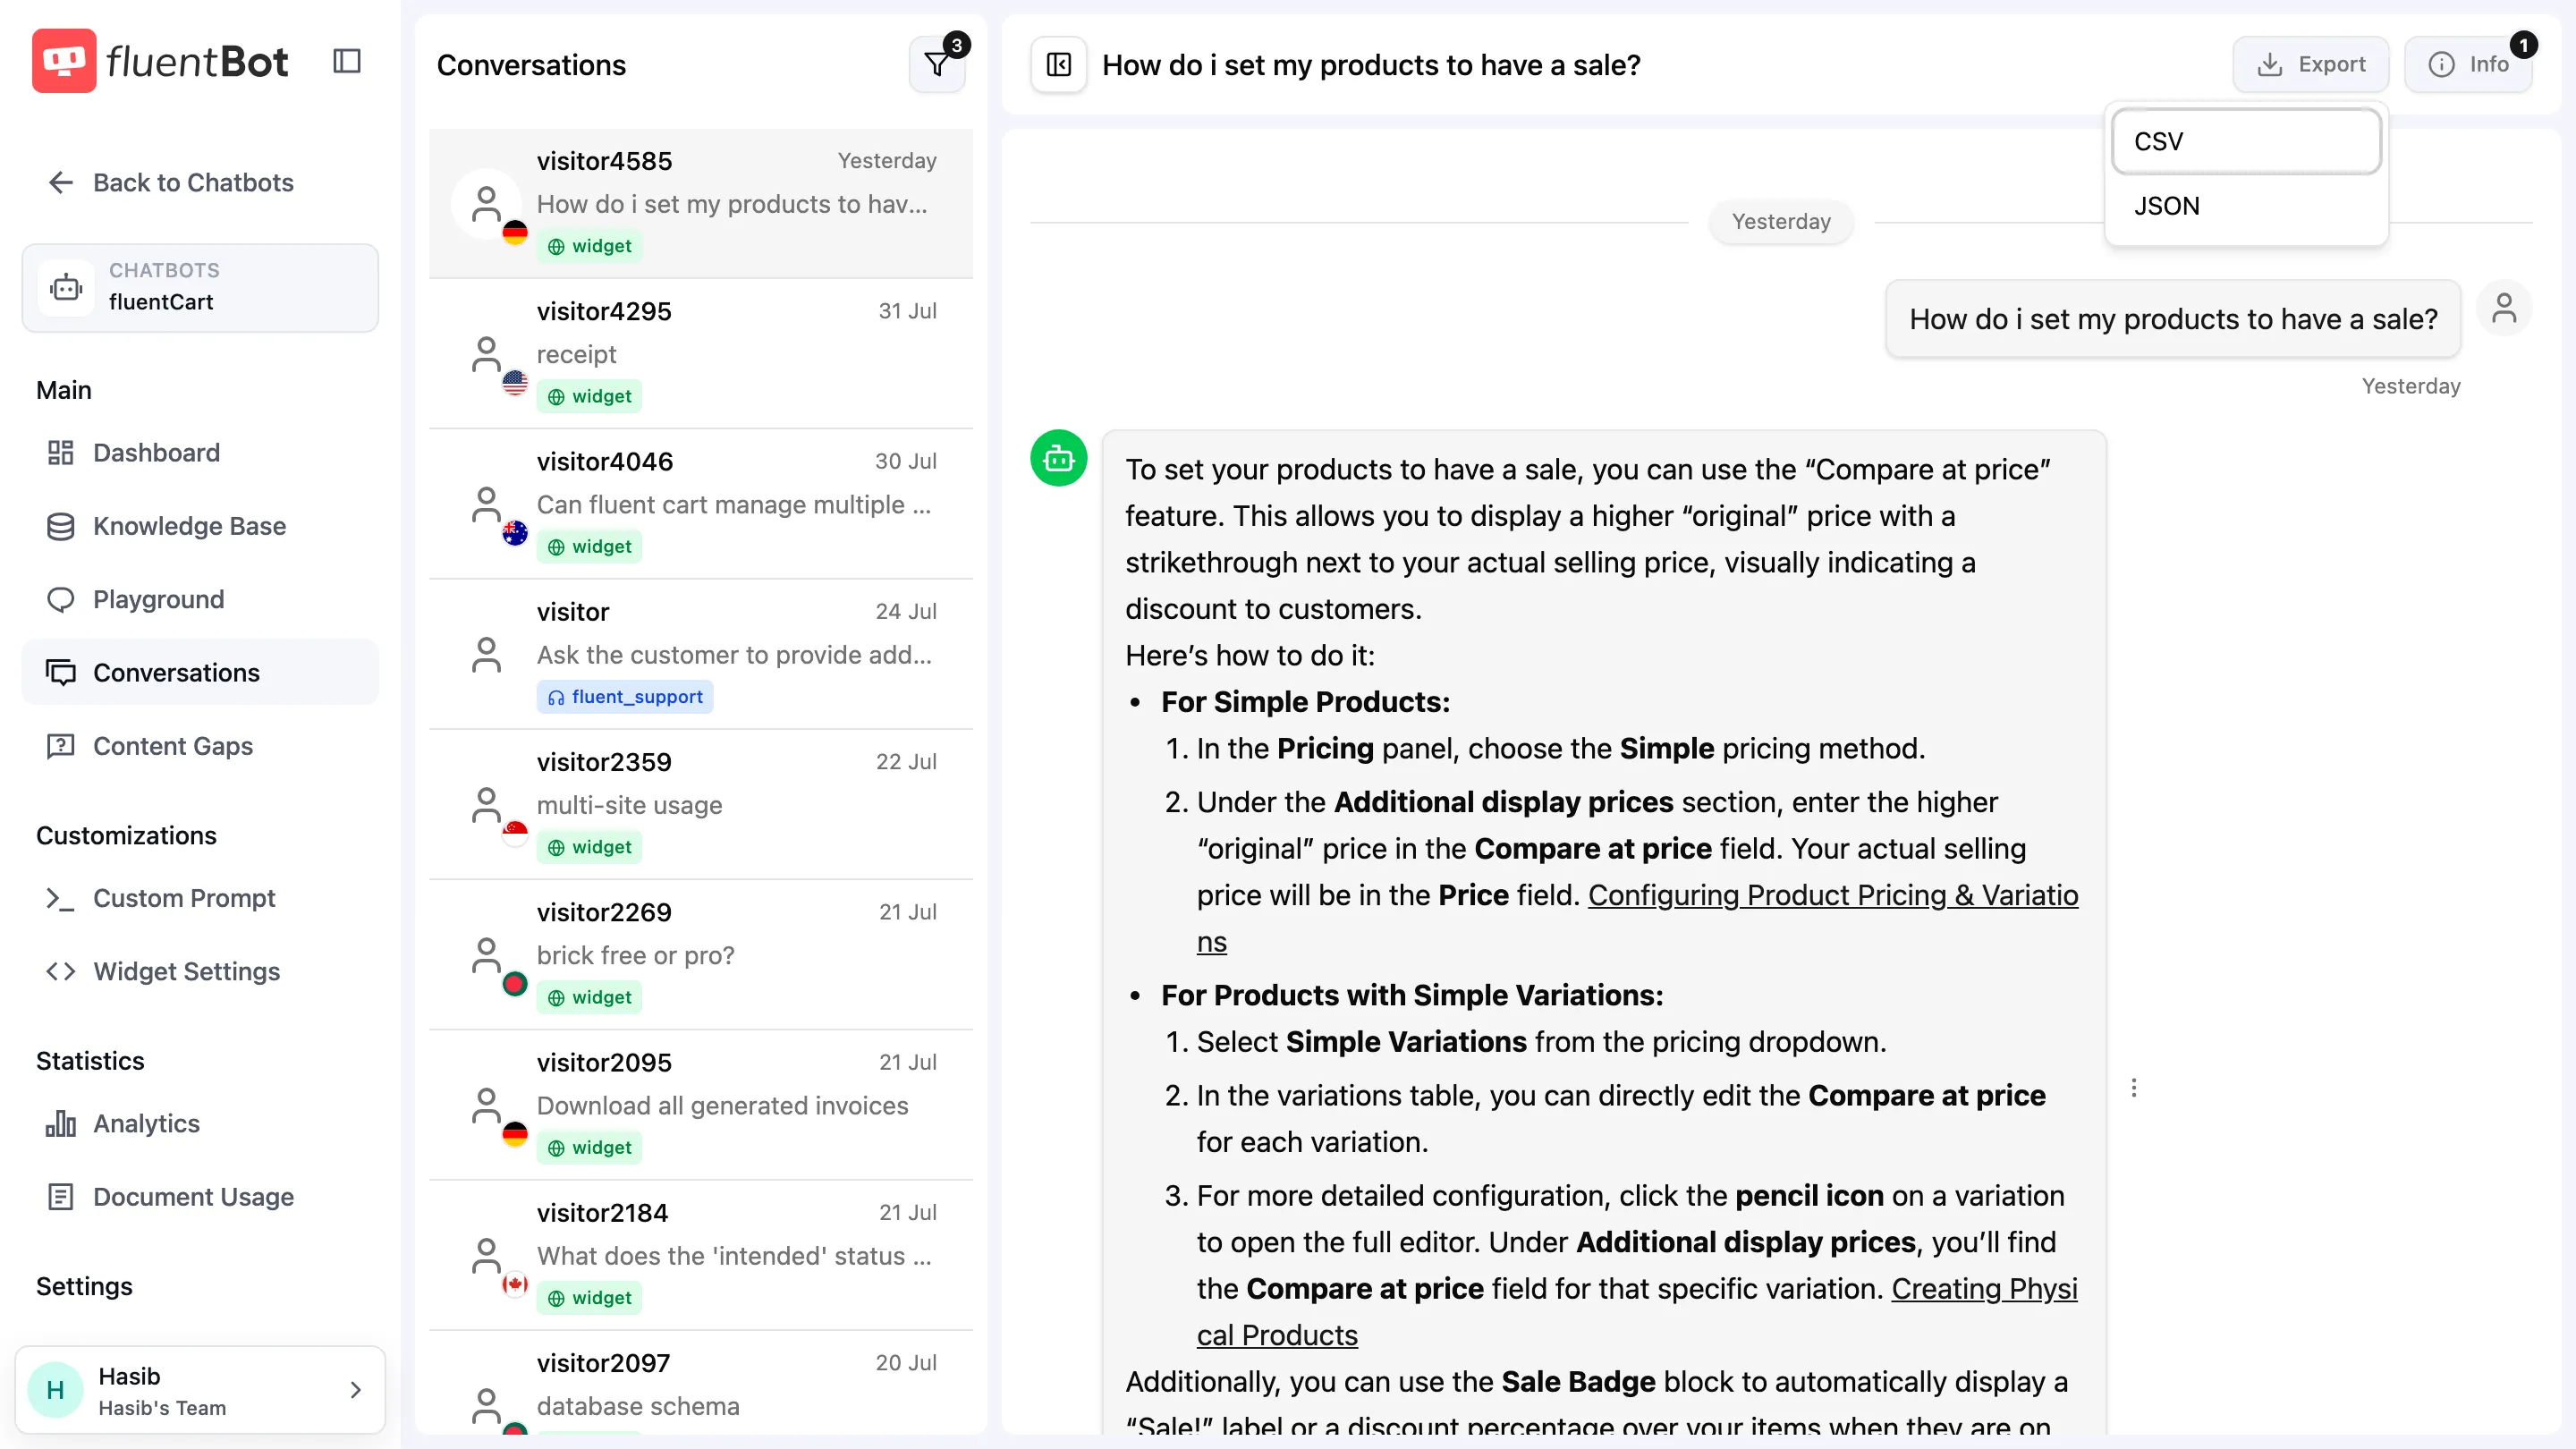Open Widget Settings page

(200, 971)
